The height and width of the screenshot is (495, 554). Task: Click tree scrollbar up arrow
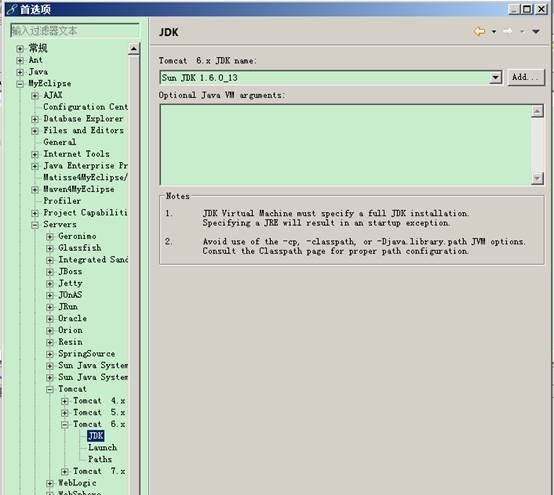tap(134, 48)
